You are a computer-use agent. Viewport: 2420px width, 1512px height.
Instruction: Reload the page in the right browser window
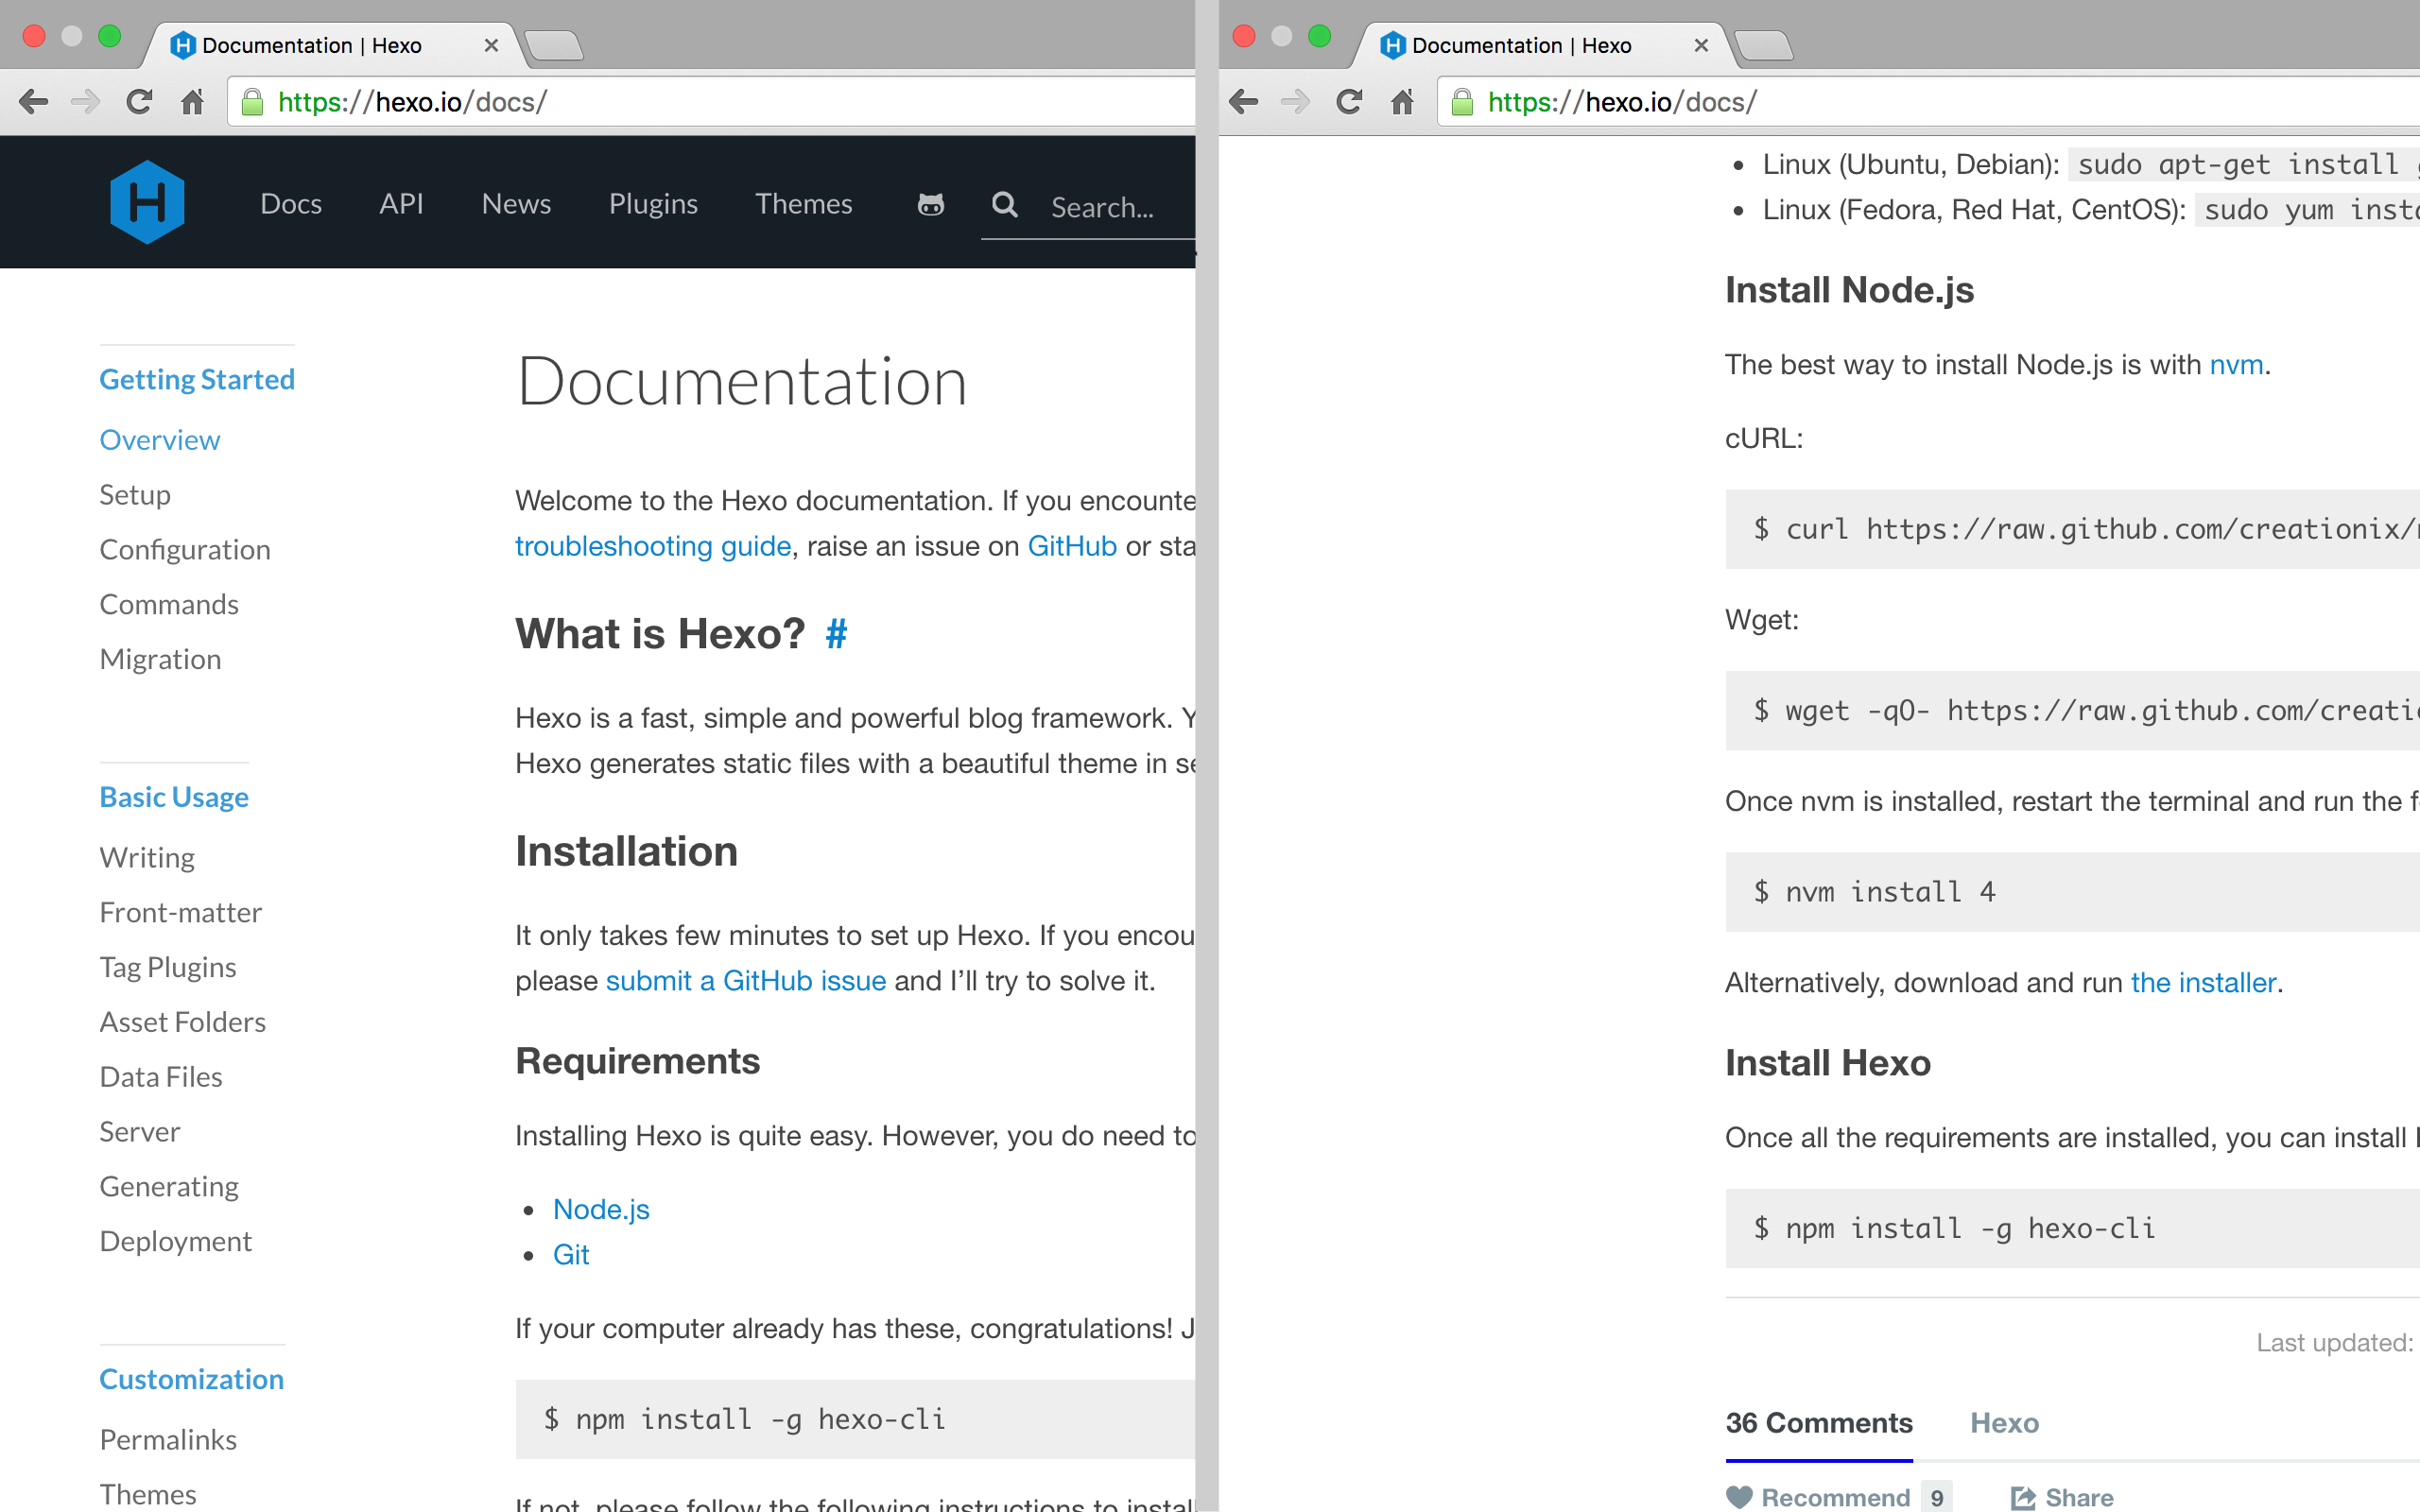(x=1349, y=102)
